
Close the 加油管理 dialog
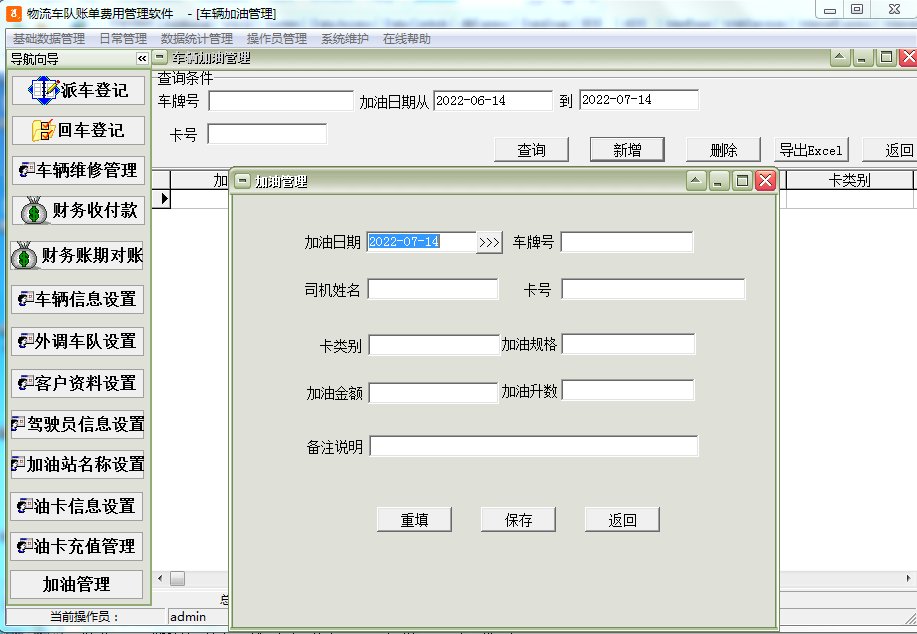coord(765,181)
